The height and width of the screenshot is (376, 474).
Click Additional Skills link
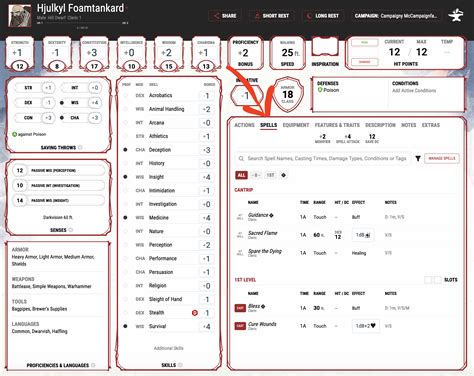(169, 348)
